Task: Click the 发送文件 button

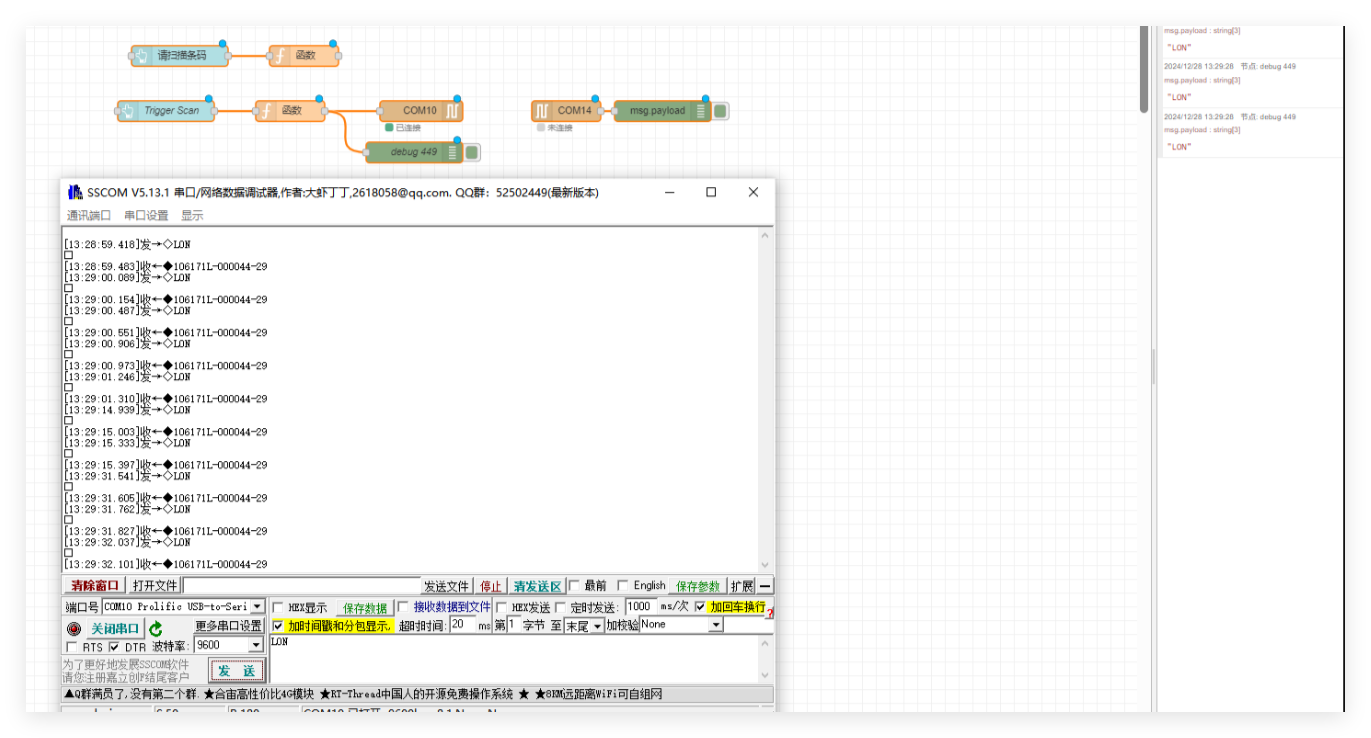Action: 446,586
